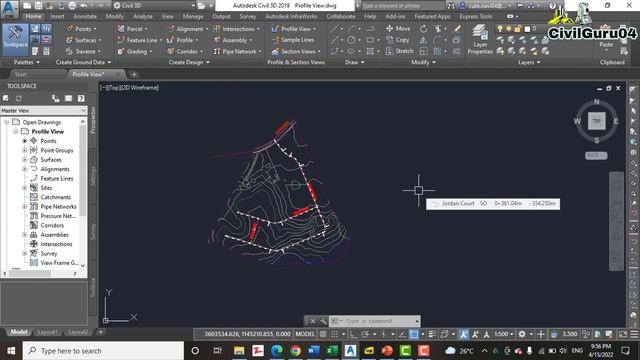Screen dimensions: 640x360
Task: Click the Pipe Network tool
Action: 236,51
